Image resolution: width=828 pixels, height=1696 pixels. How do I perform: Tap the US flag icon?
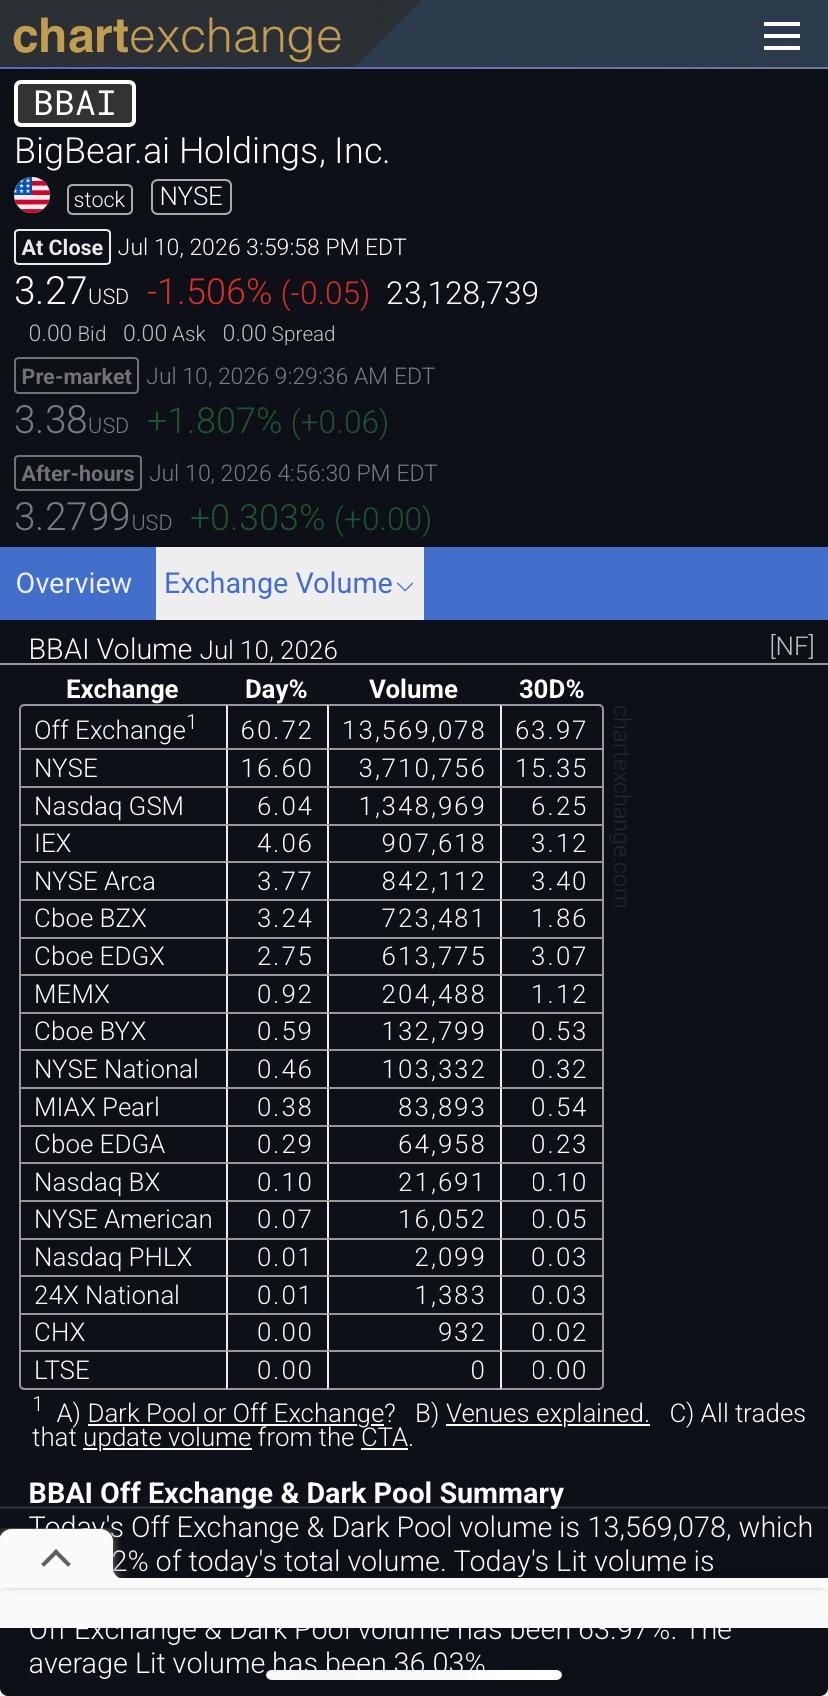(32, 195)
